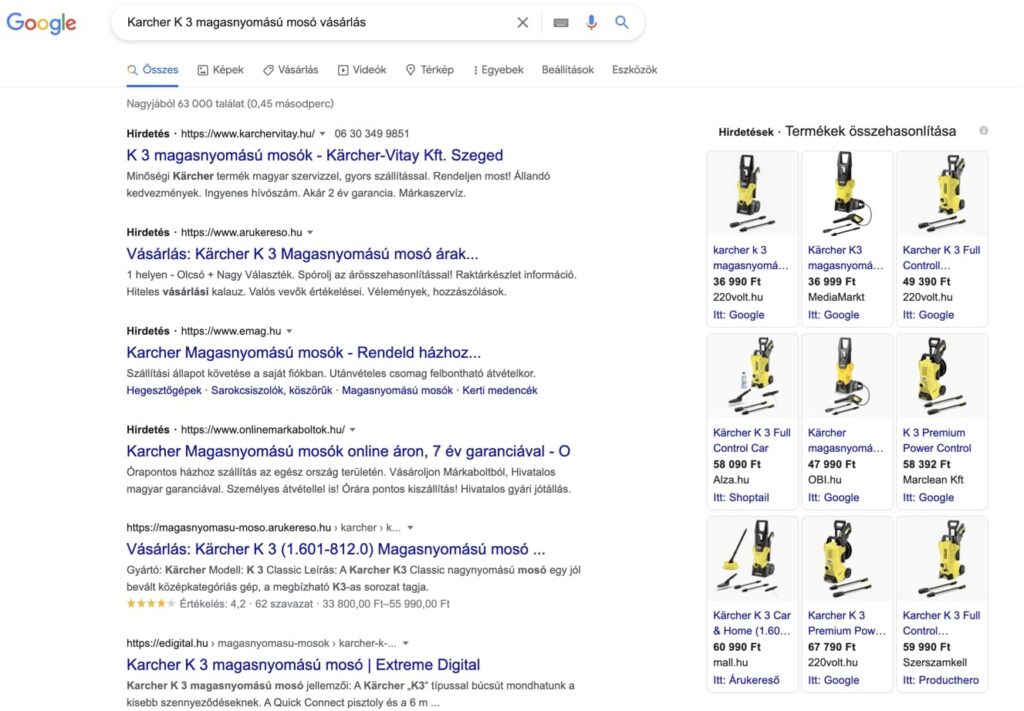
Task: Click karcher k 3 magasnyomá... product title
Action: click(x=751, y=258)
